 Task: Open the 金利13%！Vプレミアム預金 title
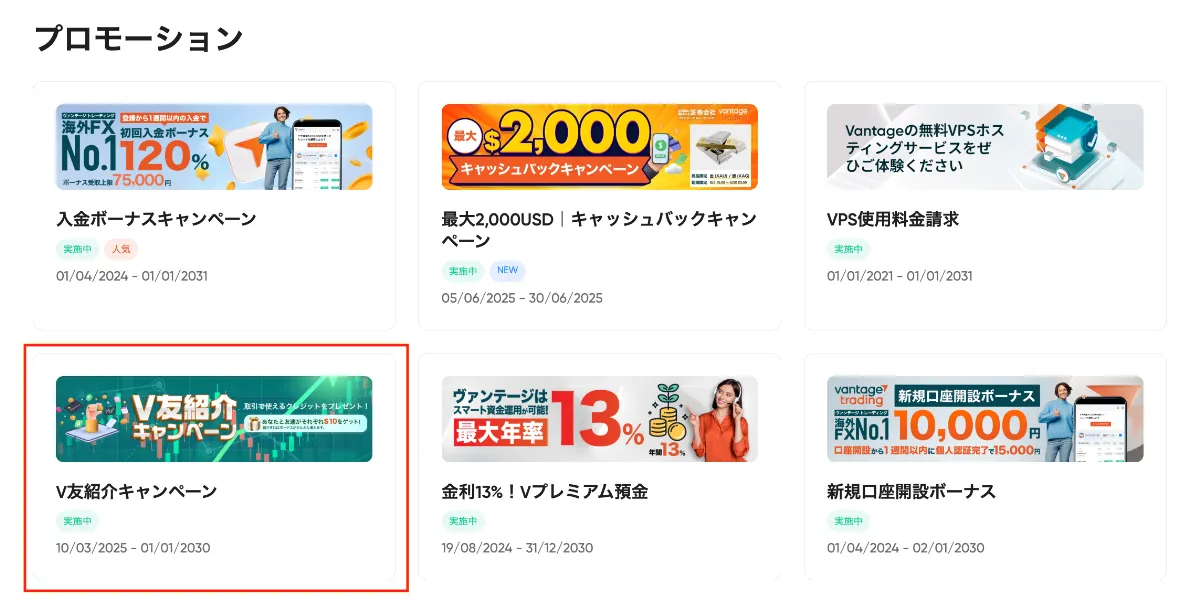tap(544, 491)
